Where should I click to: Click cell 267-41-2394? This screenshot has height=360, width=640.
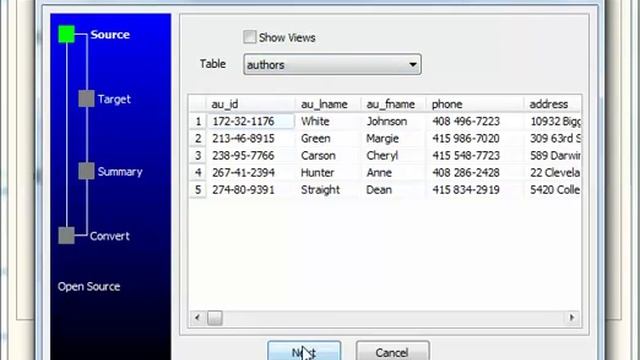tap(251, 173)
